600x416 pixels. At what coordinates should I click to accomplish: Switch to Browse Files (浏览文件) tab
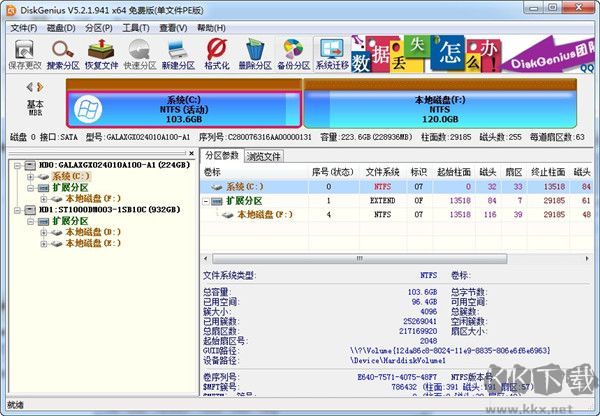tap(264, 156)
